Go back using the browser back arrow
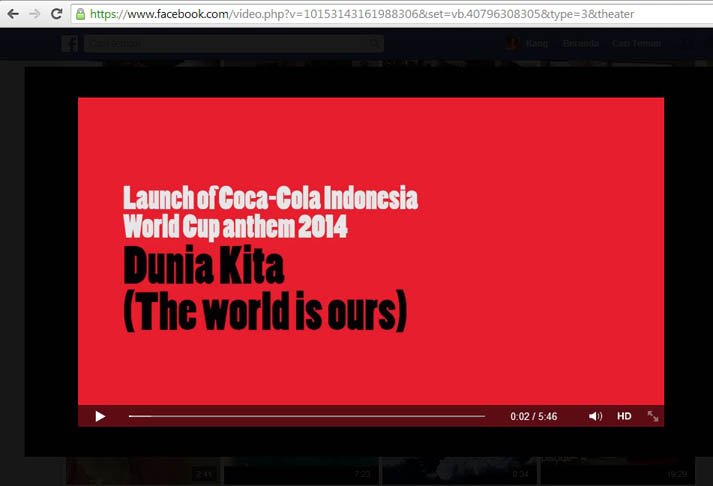 (13, 14)
